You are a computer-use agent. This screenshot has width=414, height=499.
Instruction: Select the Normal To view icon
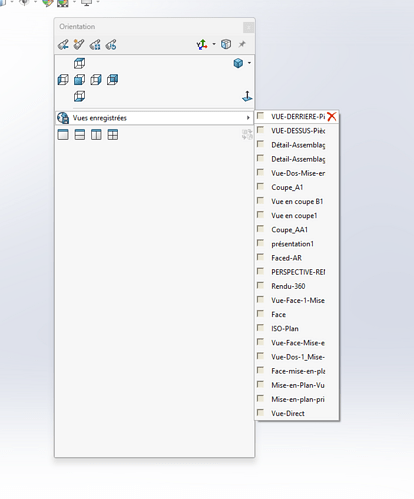coord(247,96)
